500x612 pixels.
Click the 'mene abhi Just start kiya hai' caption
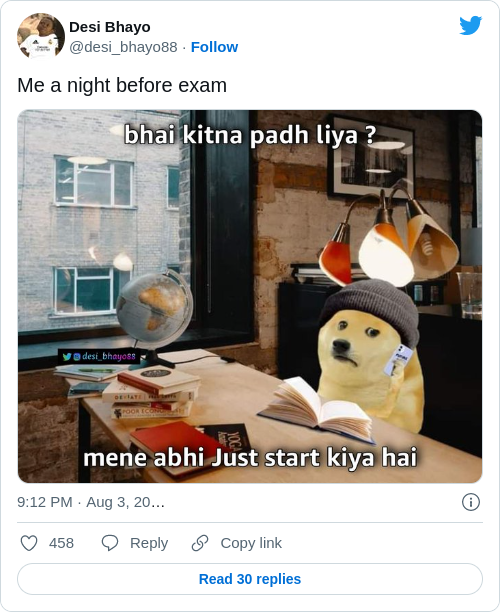click(250, 457)
